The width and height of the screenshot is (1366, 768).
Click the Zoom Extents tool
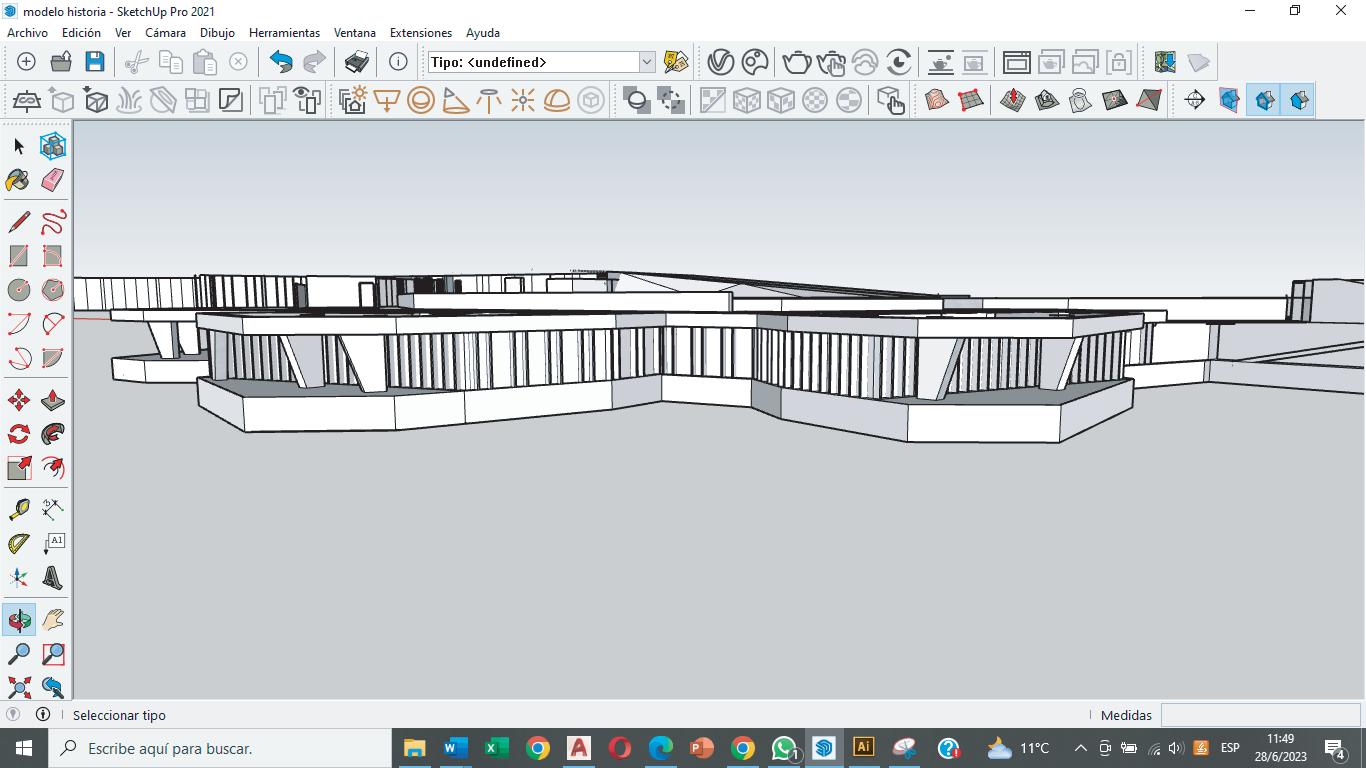coord(18,688)
